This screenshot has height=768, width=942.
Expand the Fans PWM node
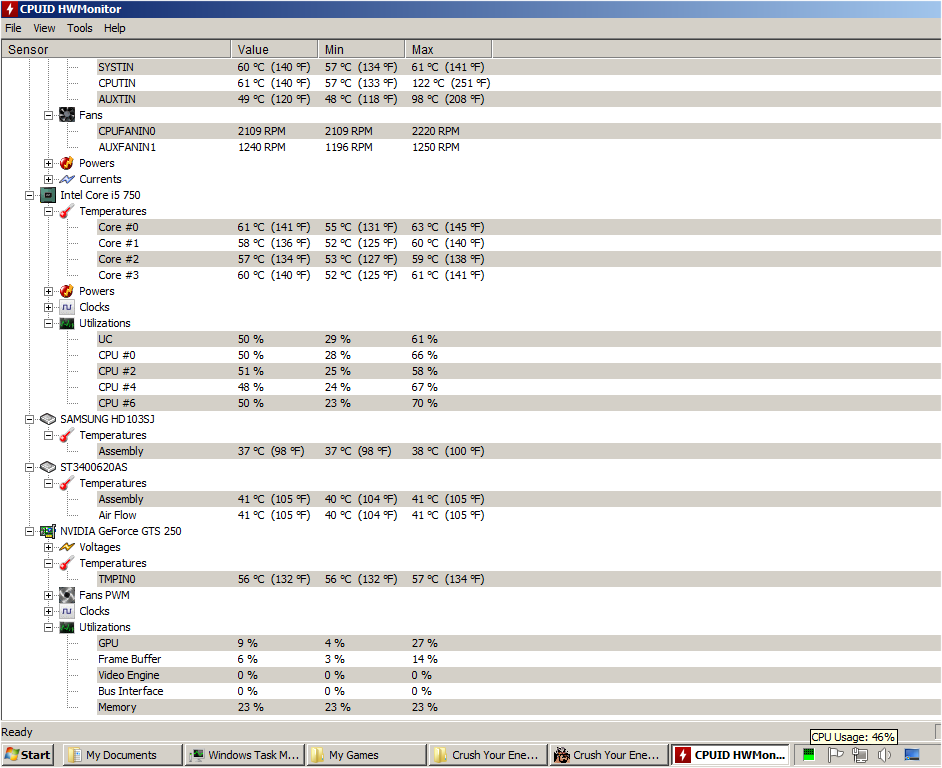point(48,596)
